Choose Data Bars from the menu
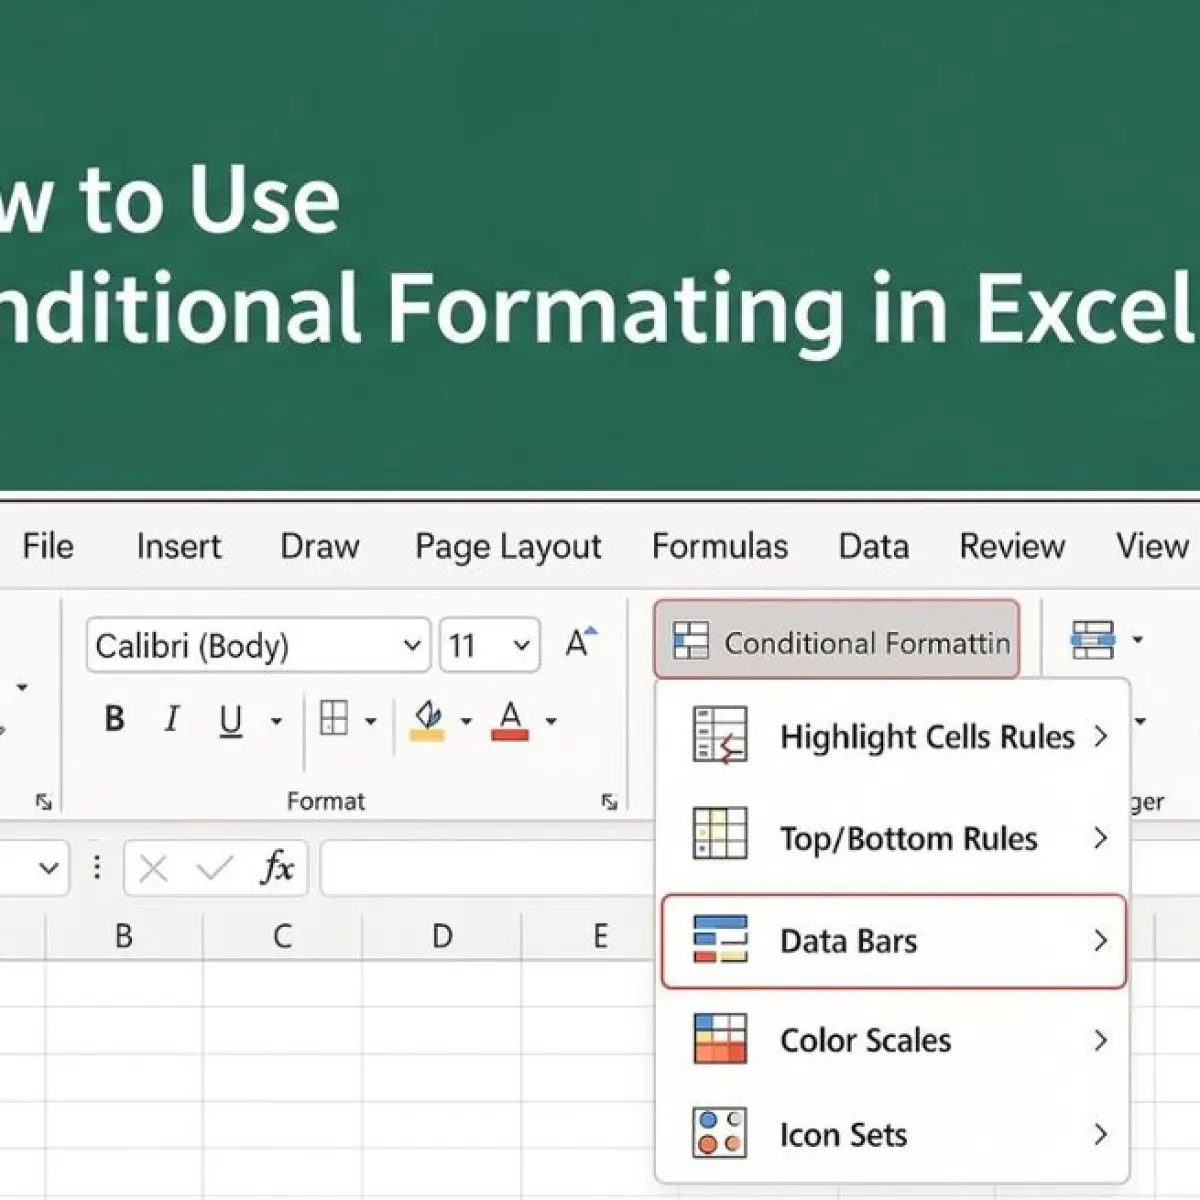Image resolution: width=1200 pixels, height=1200 pixels. tap(894, 941)
